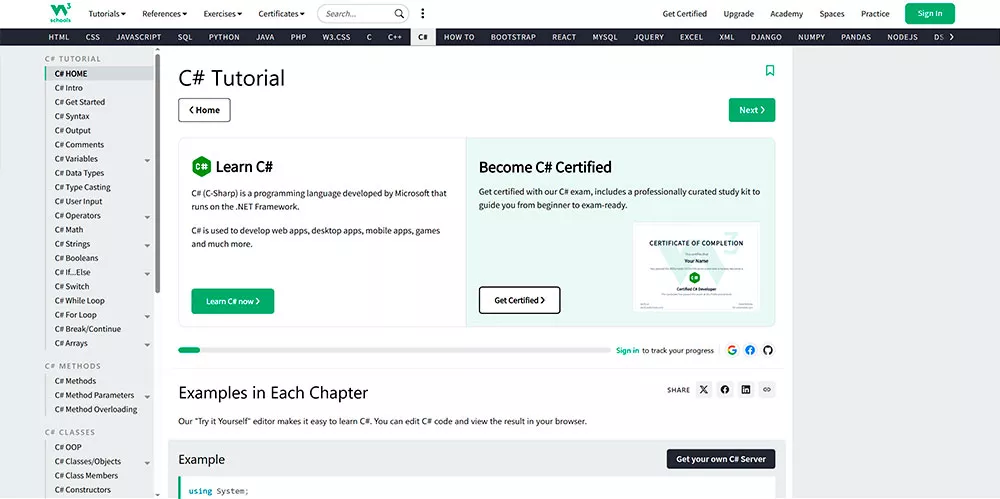
Task: Expand the C# Operators submenu arrow
Action: (147, 217)
